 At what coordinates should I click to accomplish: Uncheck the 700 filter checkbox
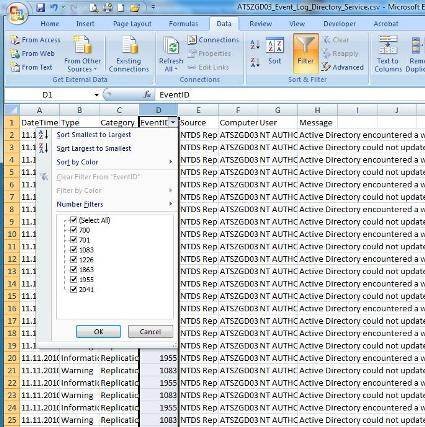(74, 230)
